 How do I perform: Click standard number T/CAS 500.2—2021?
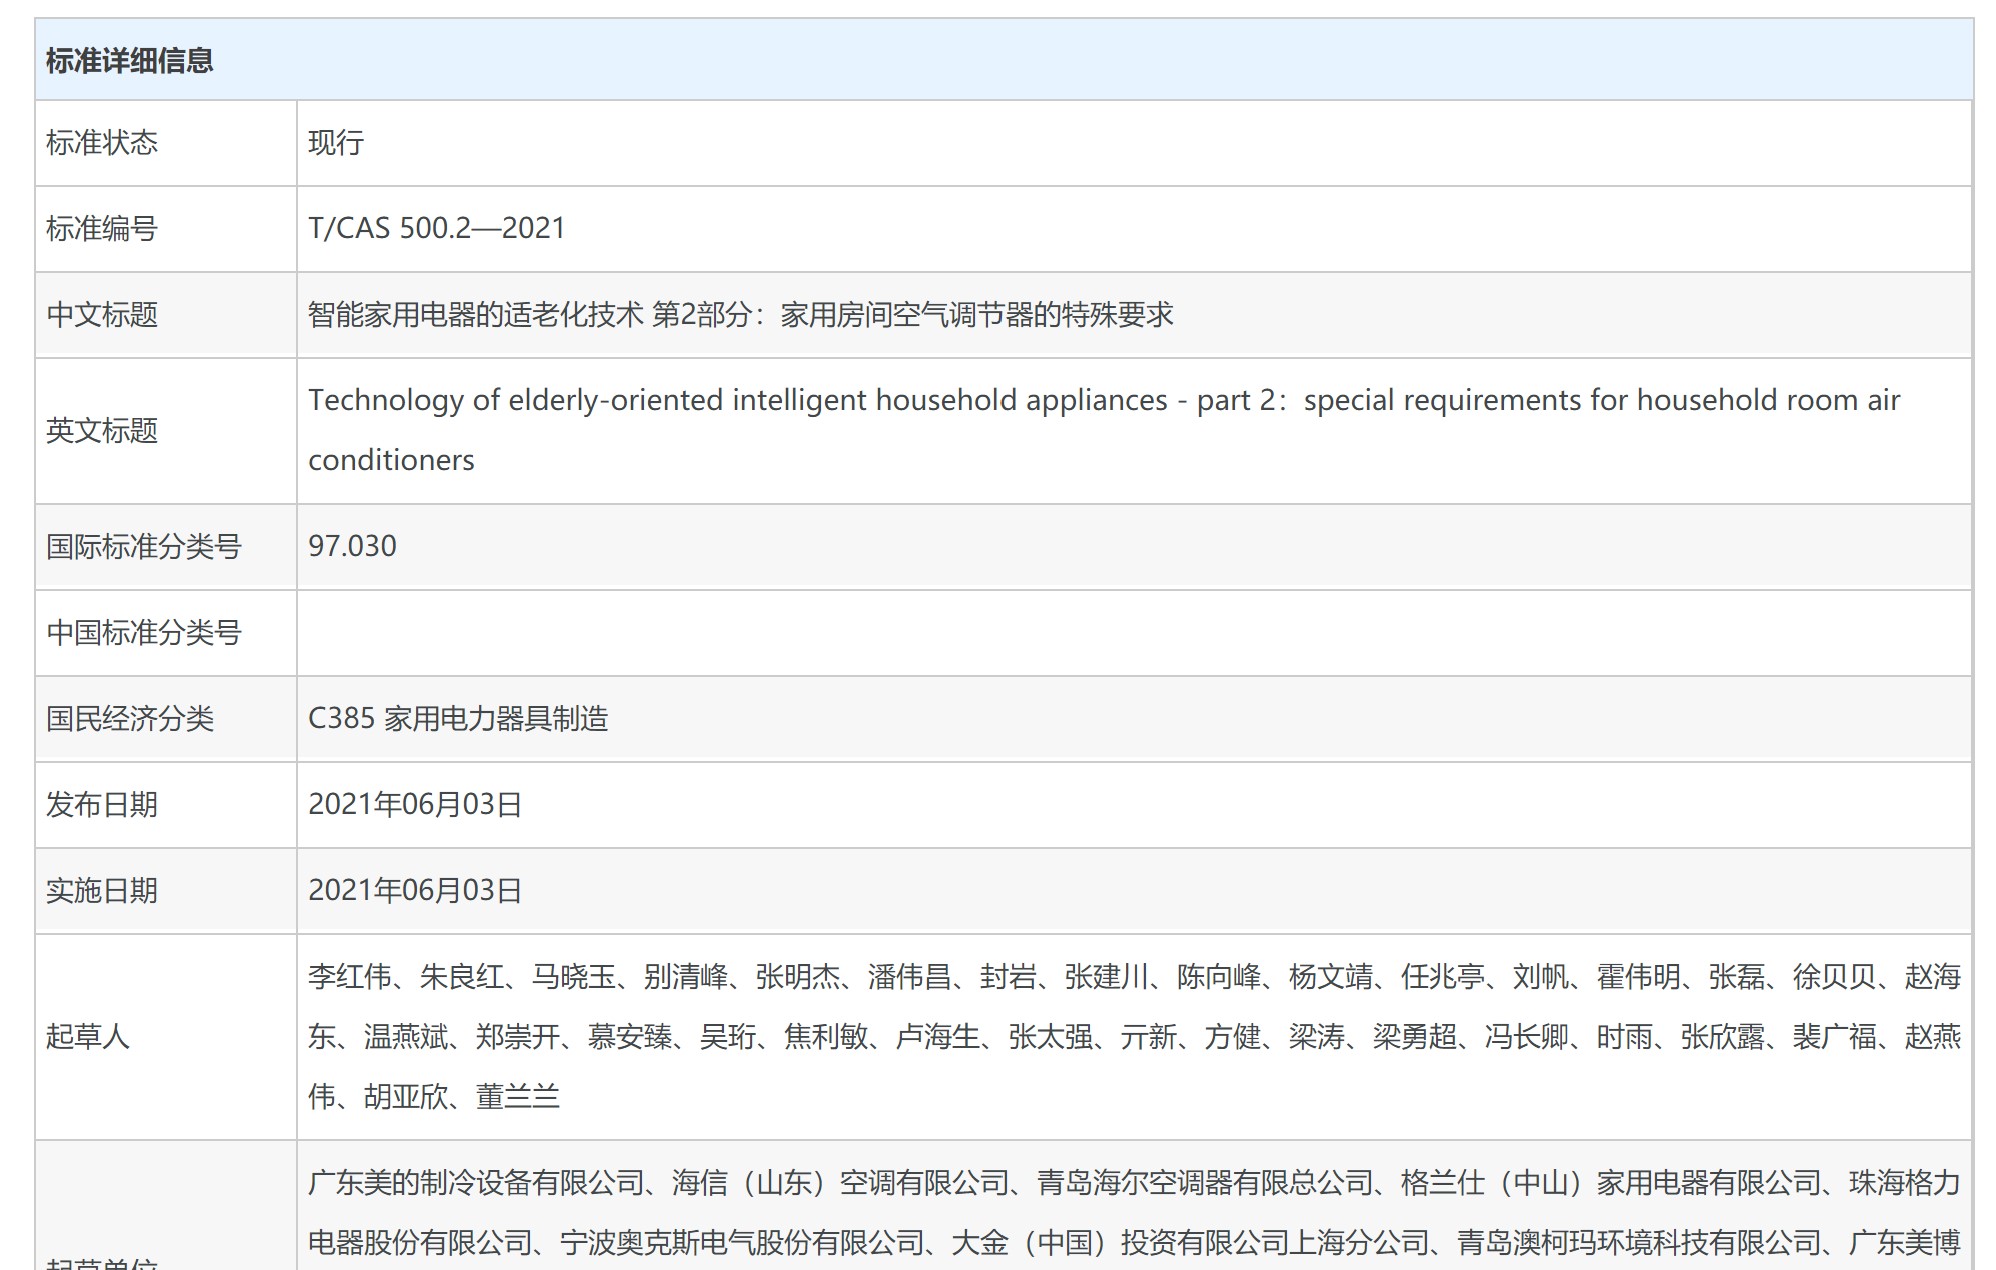436,229
